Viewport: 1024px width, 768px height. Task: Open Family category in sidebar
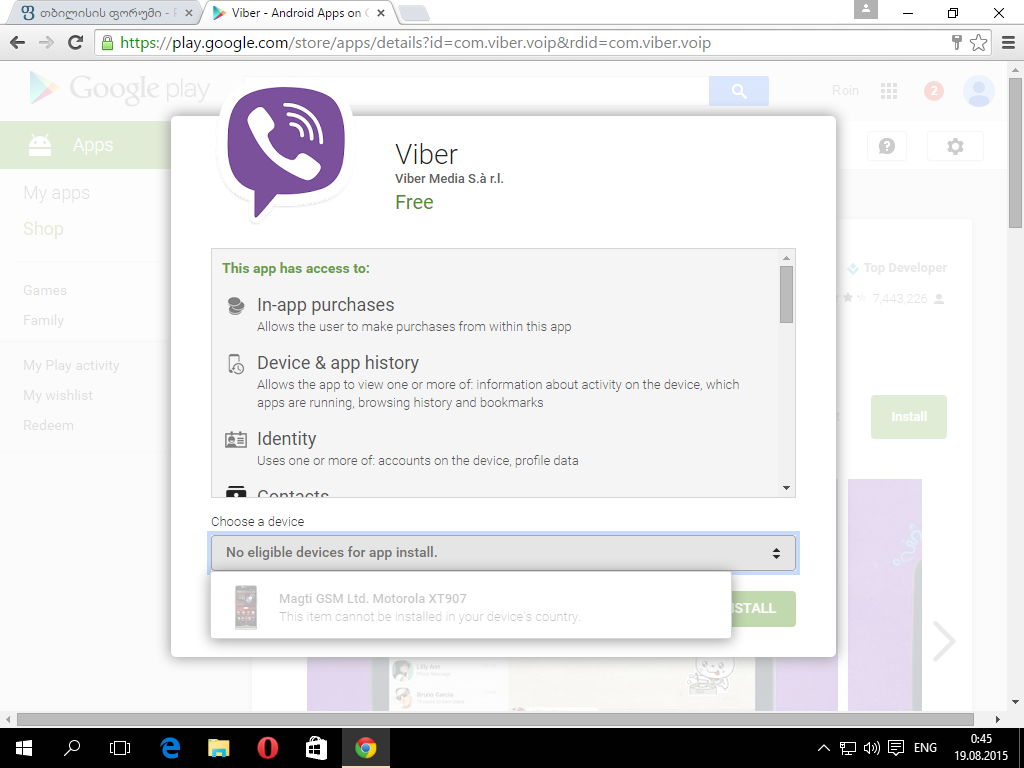click(43, 321)
